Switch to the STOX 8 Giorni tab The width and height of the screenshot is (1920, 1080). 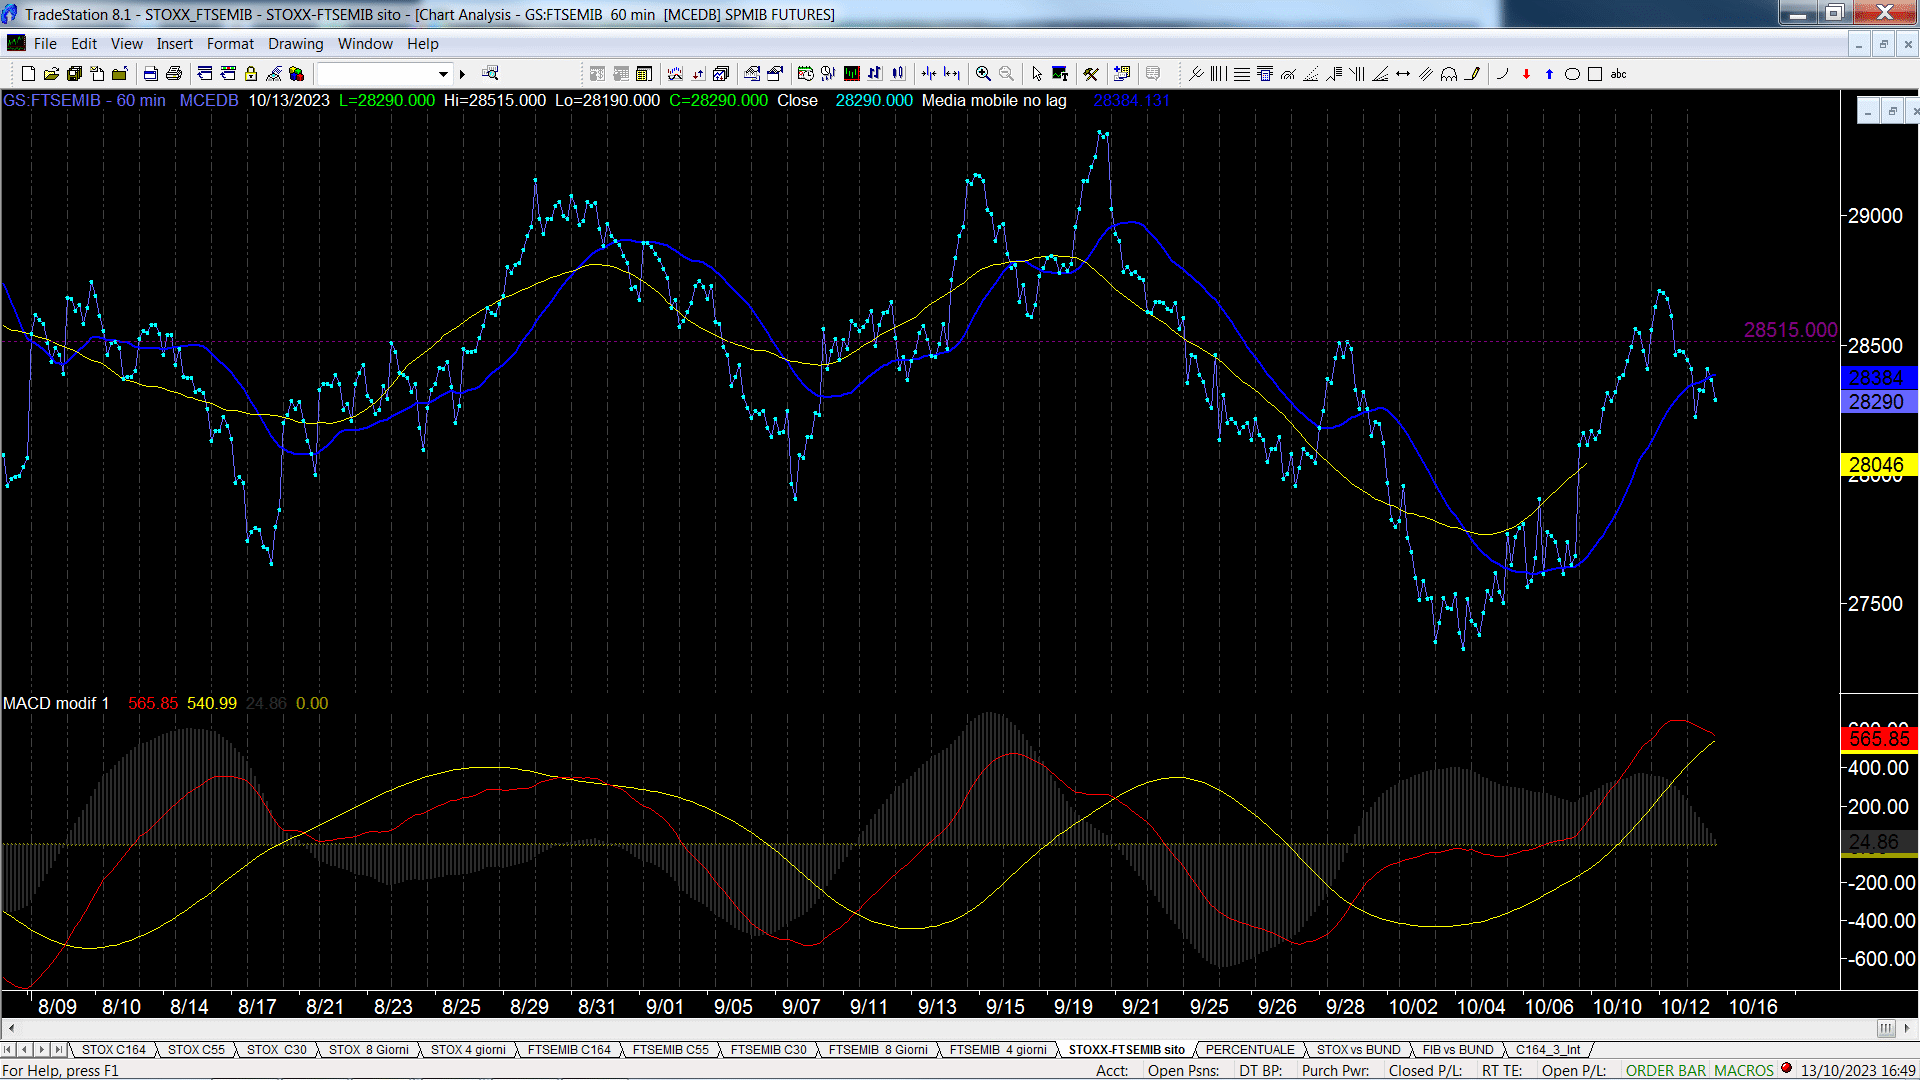click(369, 1050)
